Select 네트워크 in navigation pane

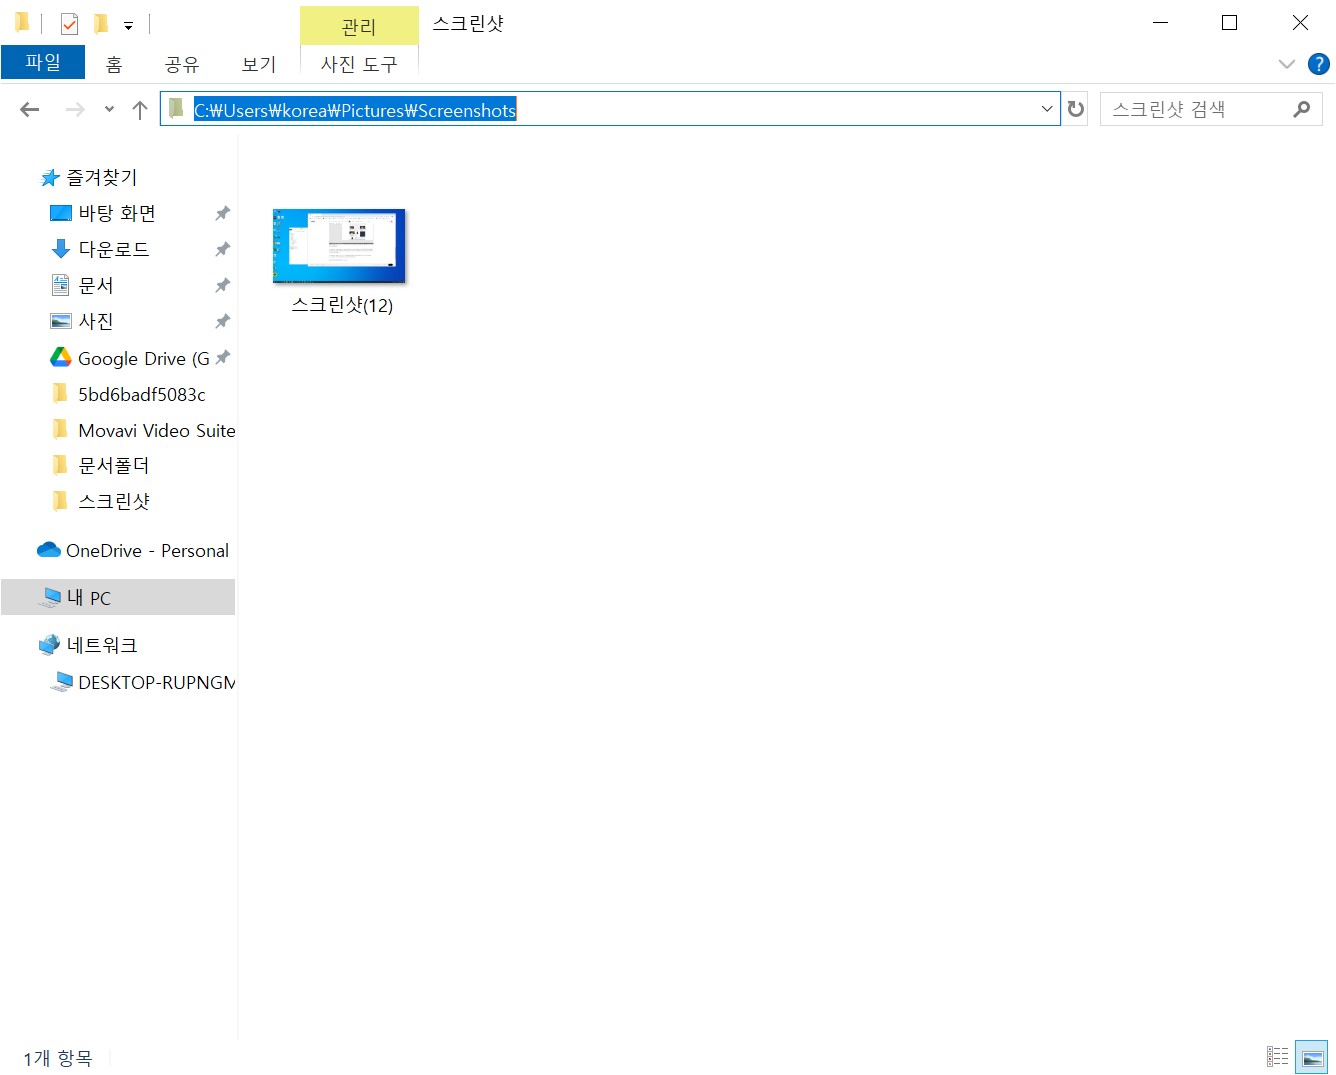[x=101, y=645]
